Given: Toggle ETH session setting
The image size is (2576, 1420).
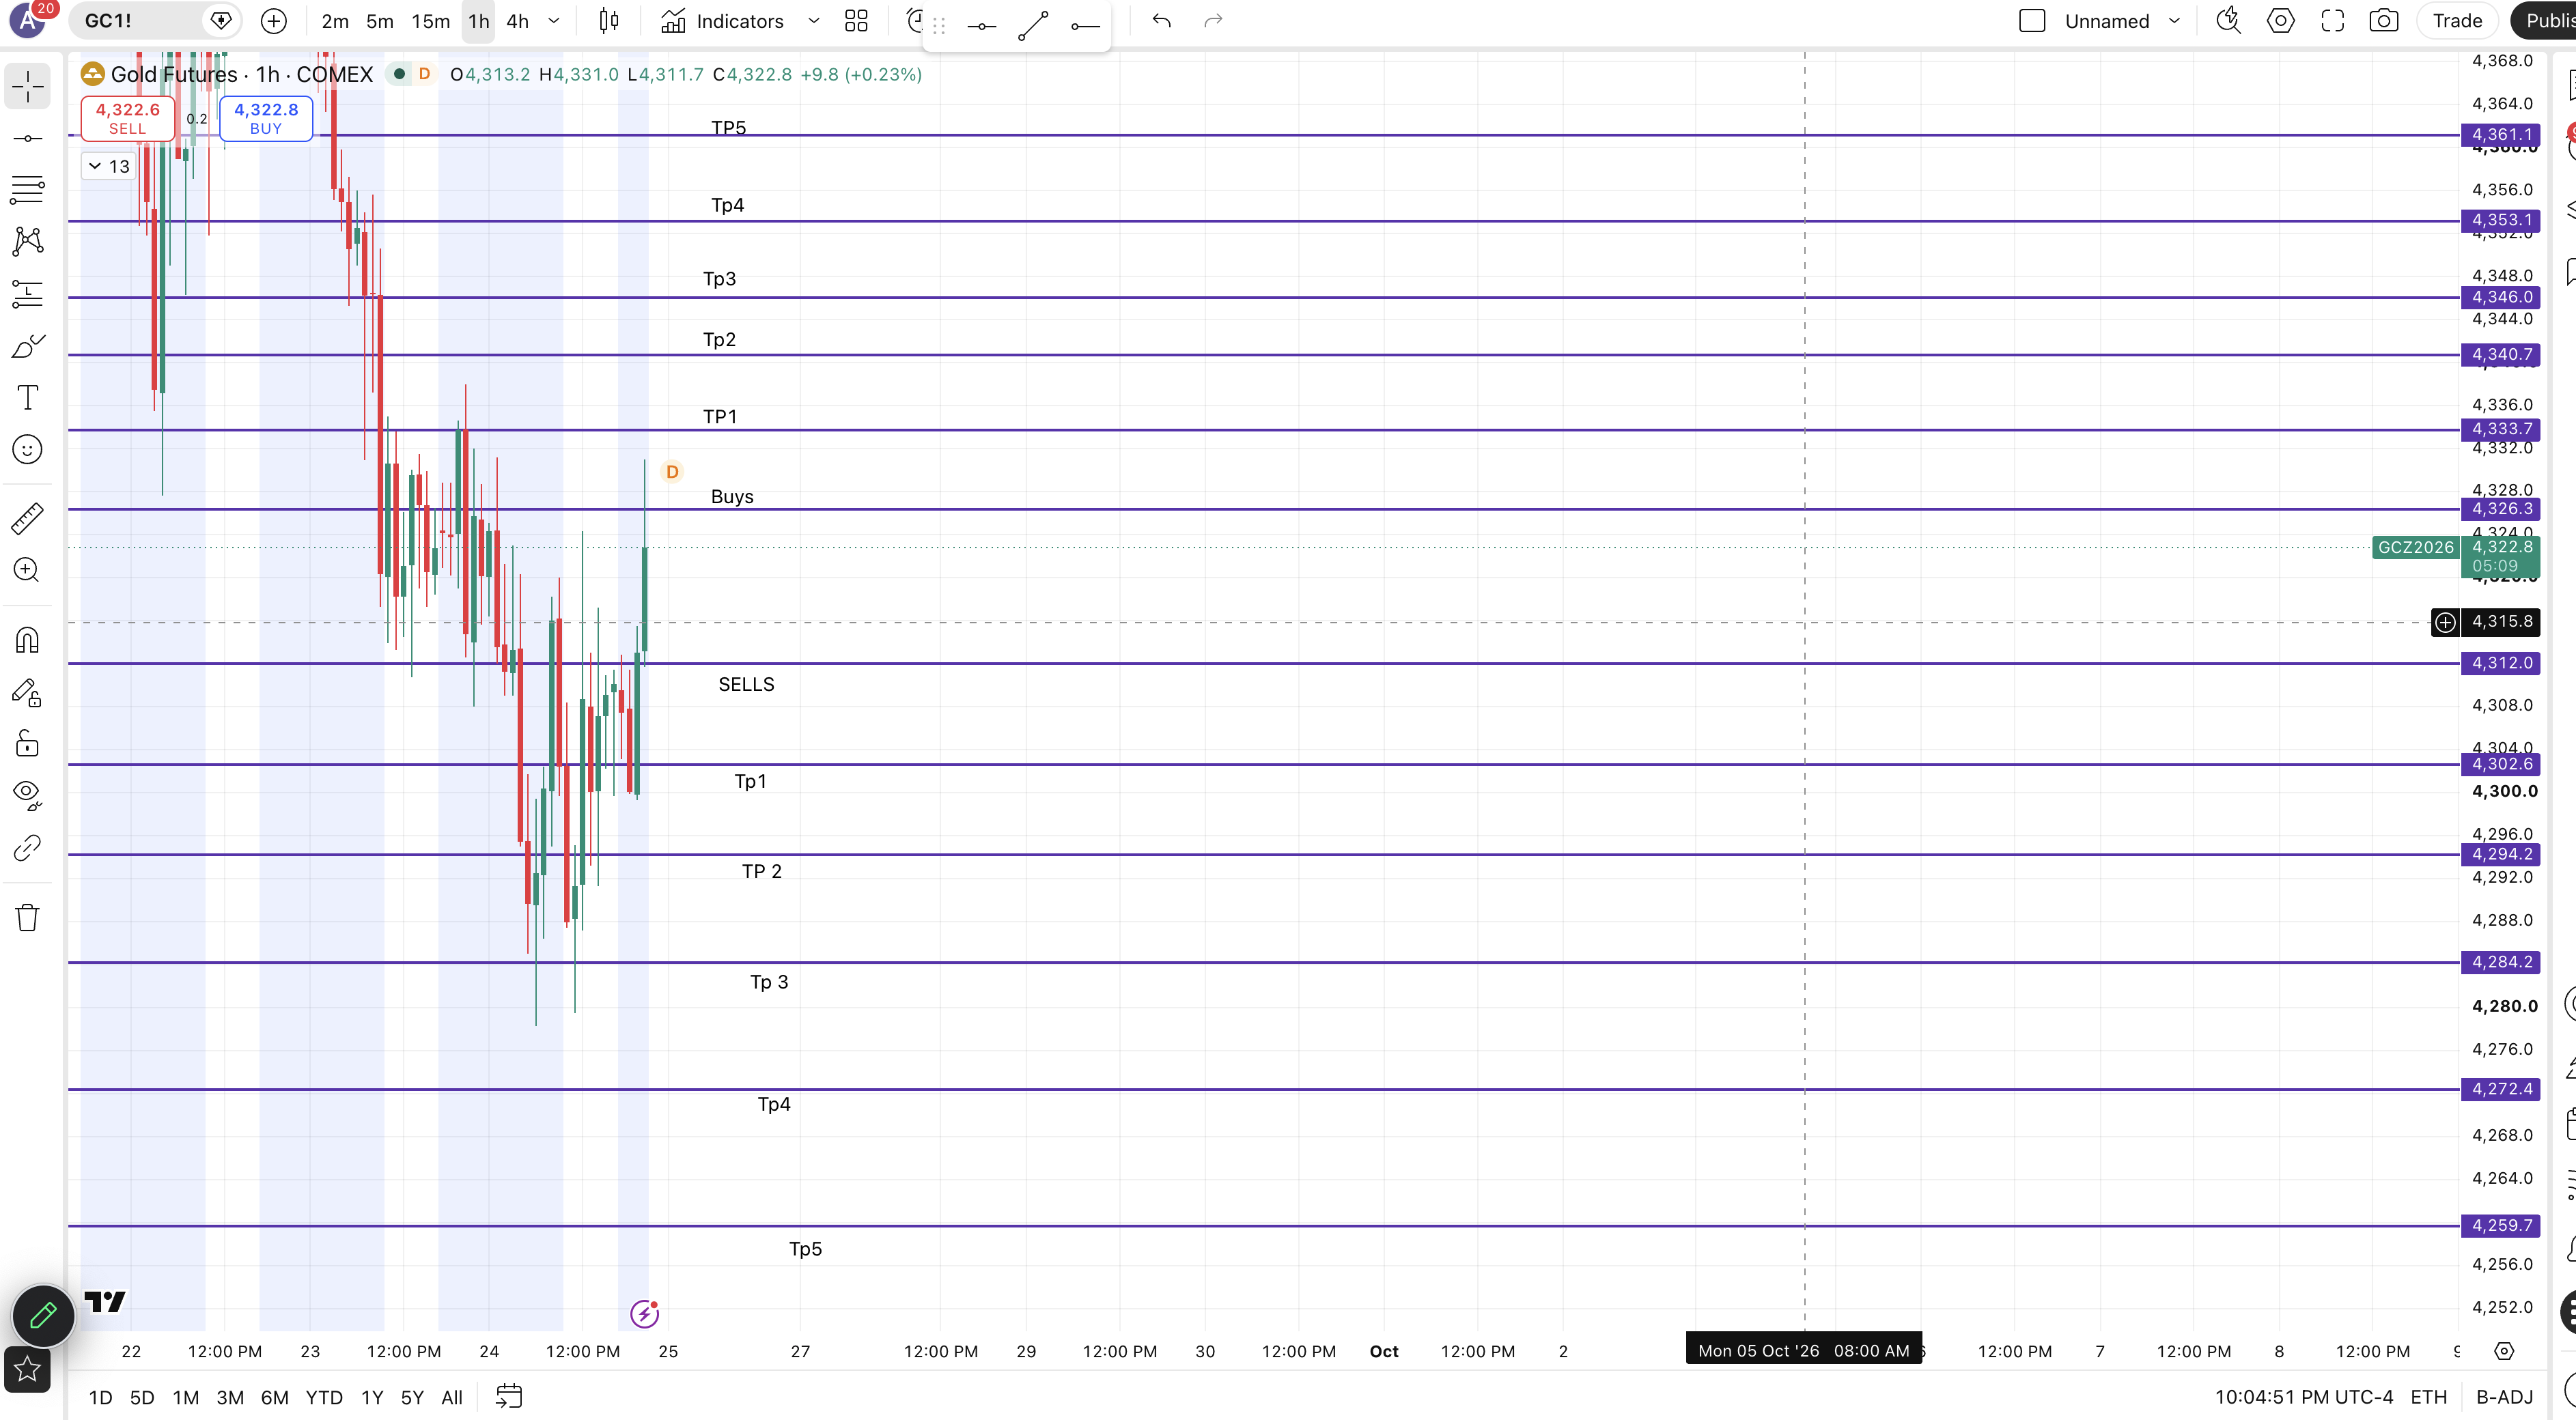Looking at the screenshot, I should [x=2429, y=1397].
